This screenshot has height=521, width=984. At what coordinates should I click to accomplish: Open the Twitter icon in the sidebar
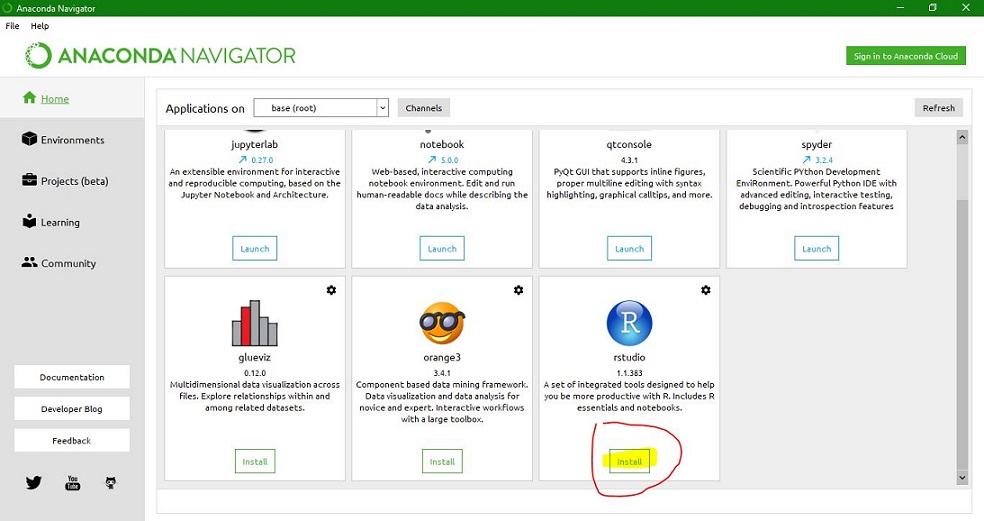(34, 482)
